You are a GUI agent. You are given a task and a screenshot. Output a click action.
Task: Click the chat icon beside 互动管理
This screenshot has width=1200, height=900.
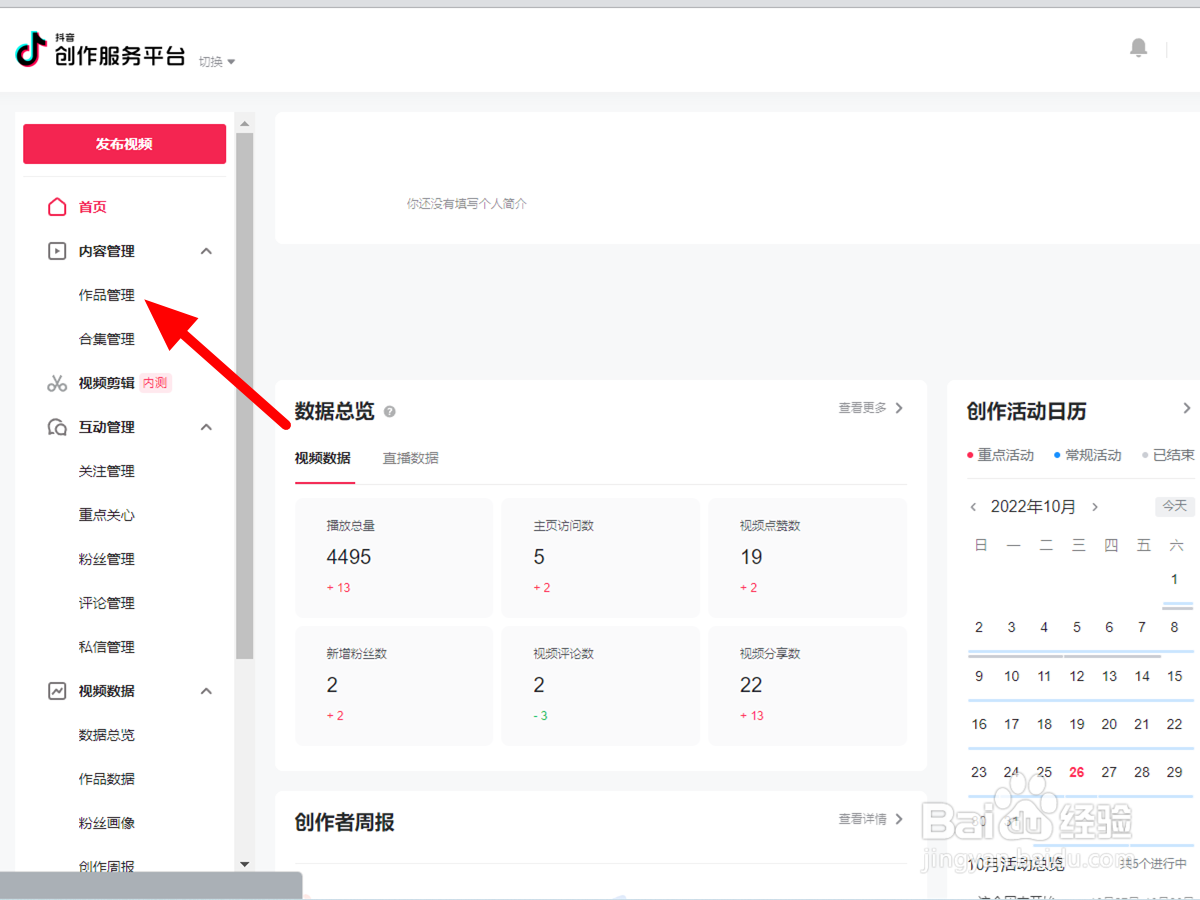click(57, 427)
